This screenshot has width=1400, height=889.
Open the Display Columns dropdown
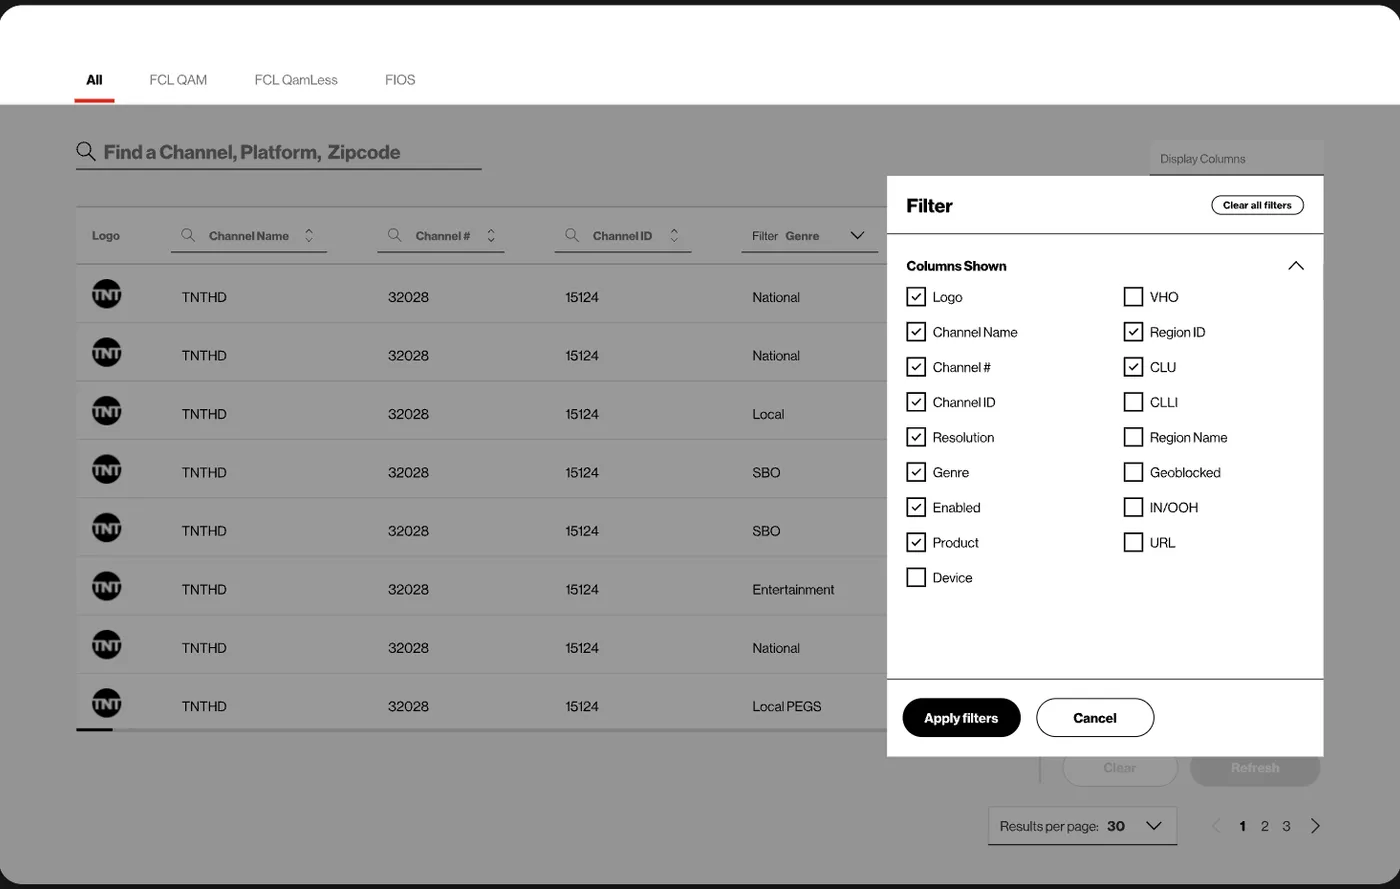(x=1237, y=159)
